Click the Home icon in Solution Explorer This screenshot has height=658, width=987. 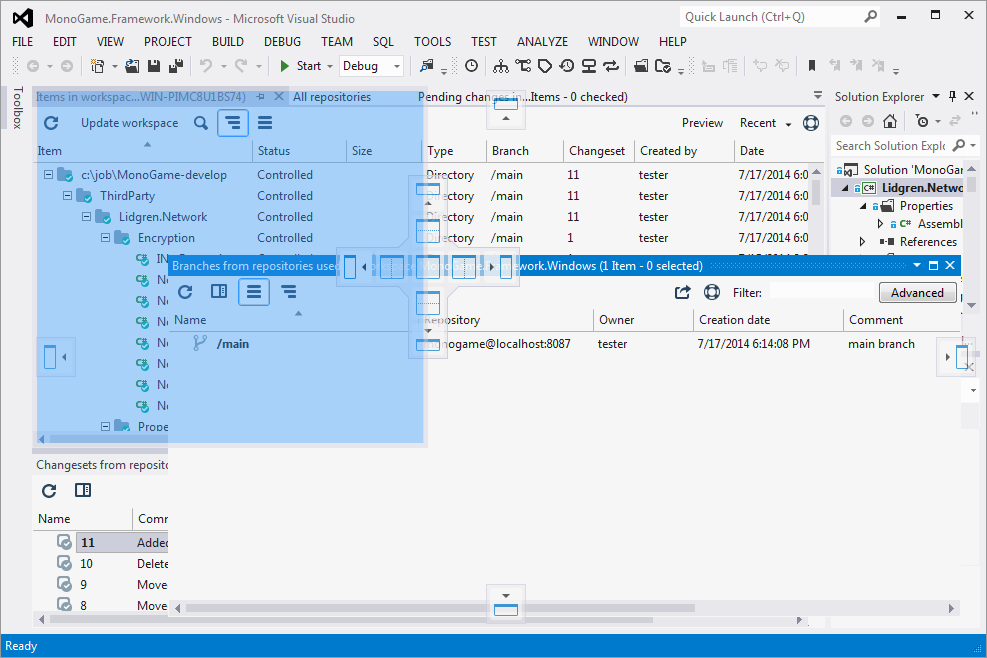click(890, 121)
